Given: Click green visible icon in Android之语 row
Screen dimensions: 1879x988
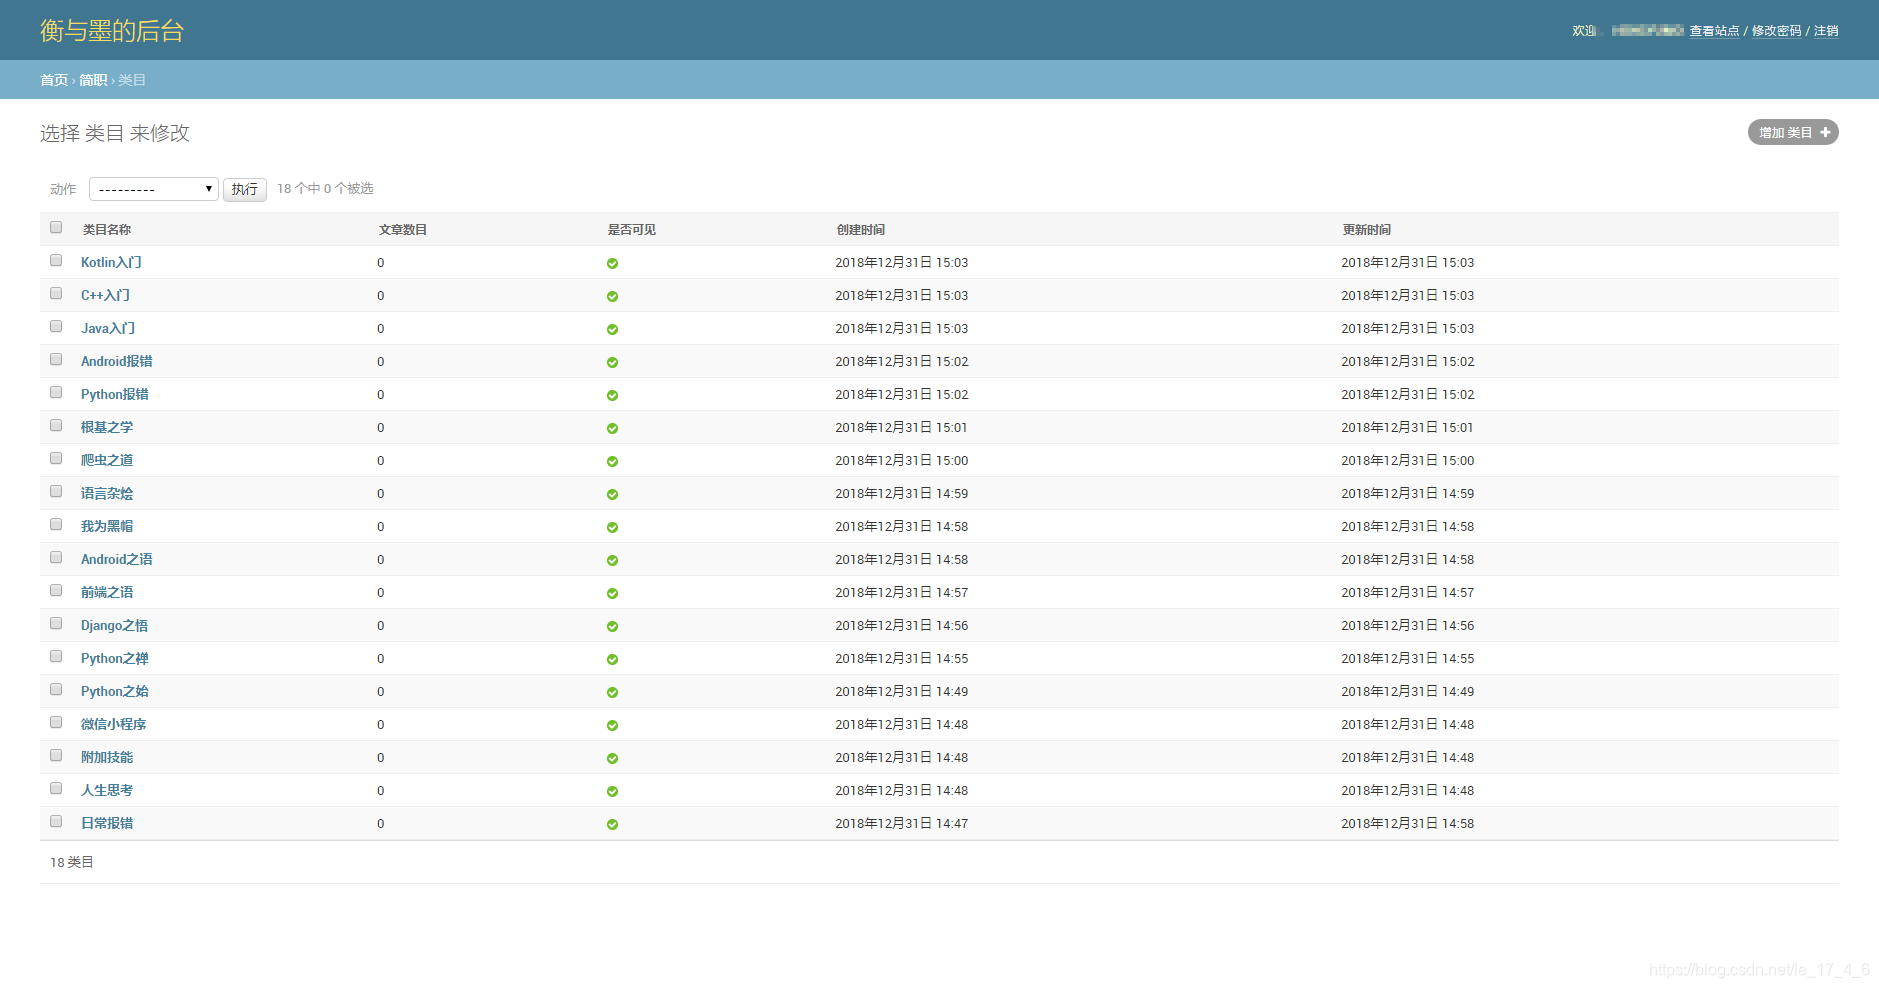Looking at the screenshot, I should click(x=612, y=560).
